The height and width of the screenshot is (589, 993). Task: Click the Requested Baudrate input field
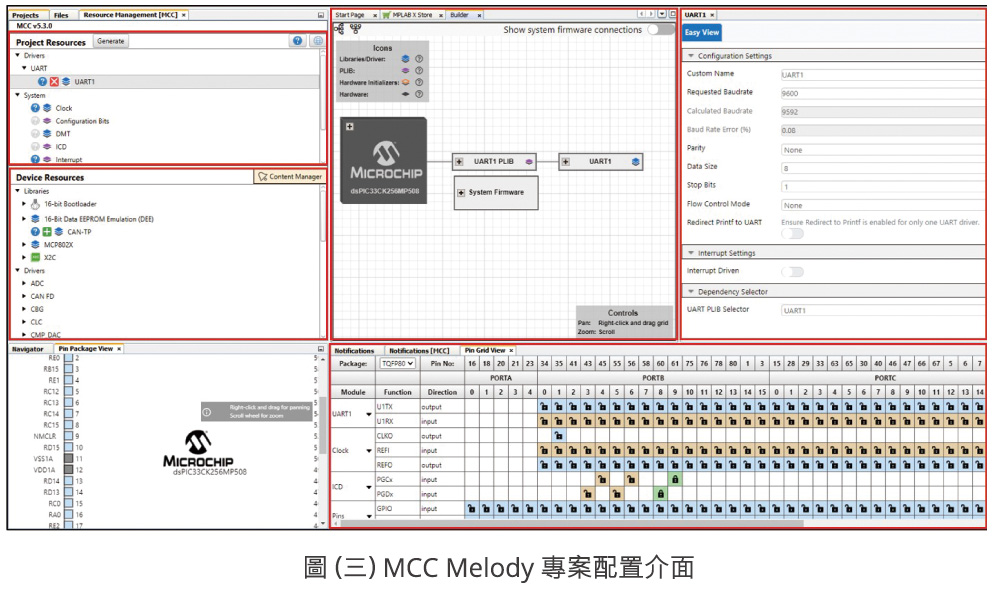tap(880, 92)
